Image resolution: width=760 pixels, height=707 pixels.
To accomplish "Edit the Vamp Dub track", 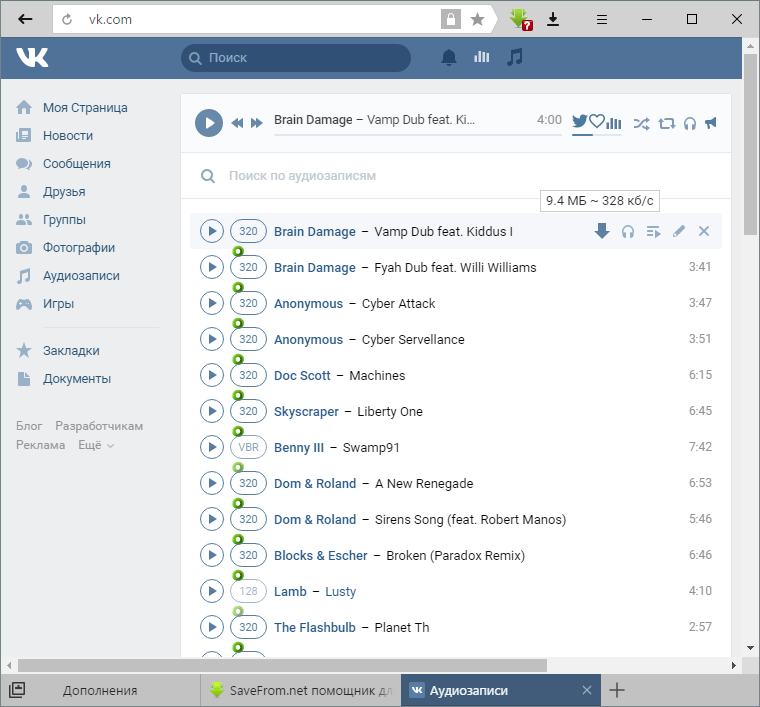I will pos(679,231).
